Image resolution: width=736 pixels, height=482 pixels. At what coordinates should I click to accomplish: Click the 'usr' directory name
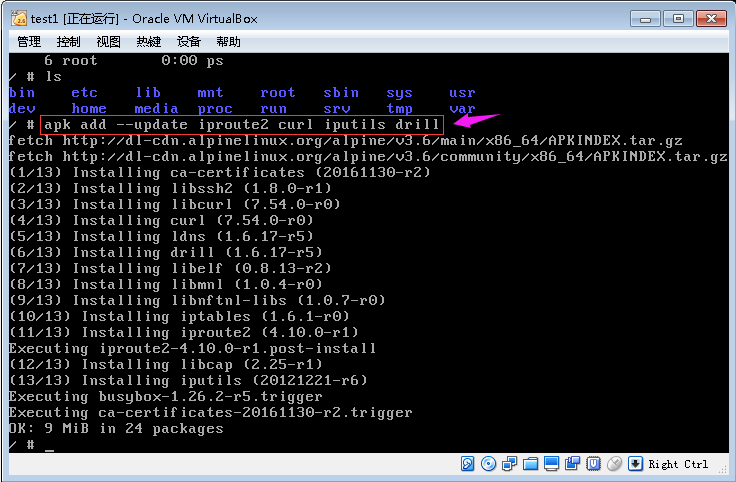[462, 93]
